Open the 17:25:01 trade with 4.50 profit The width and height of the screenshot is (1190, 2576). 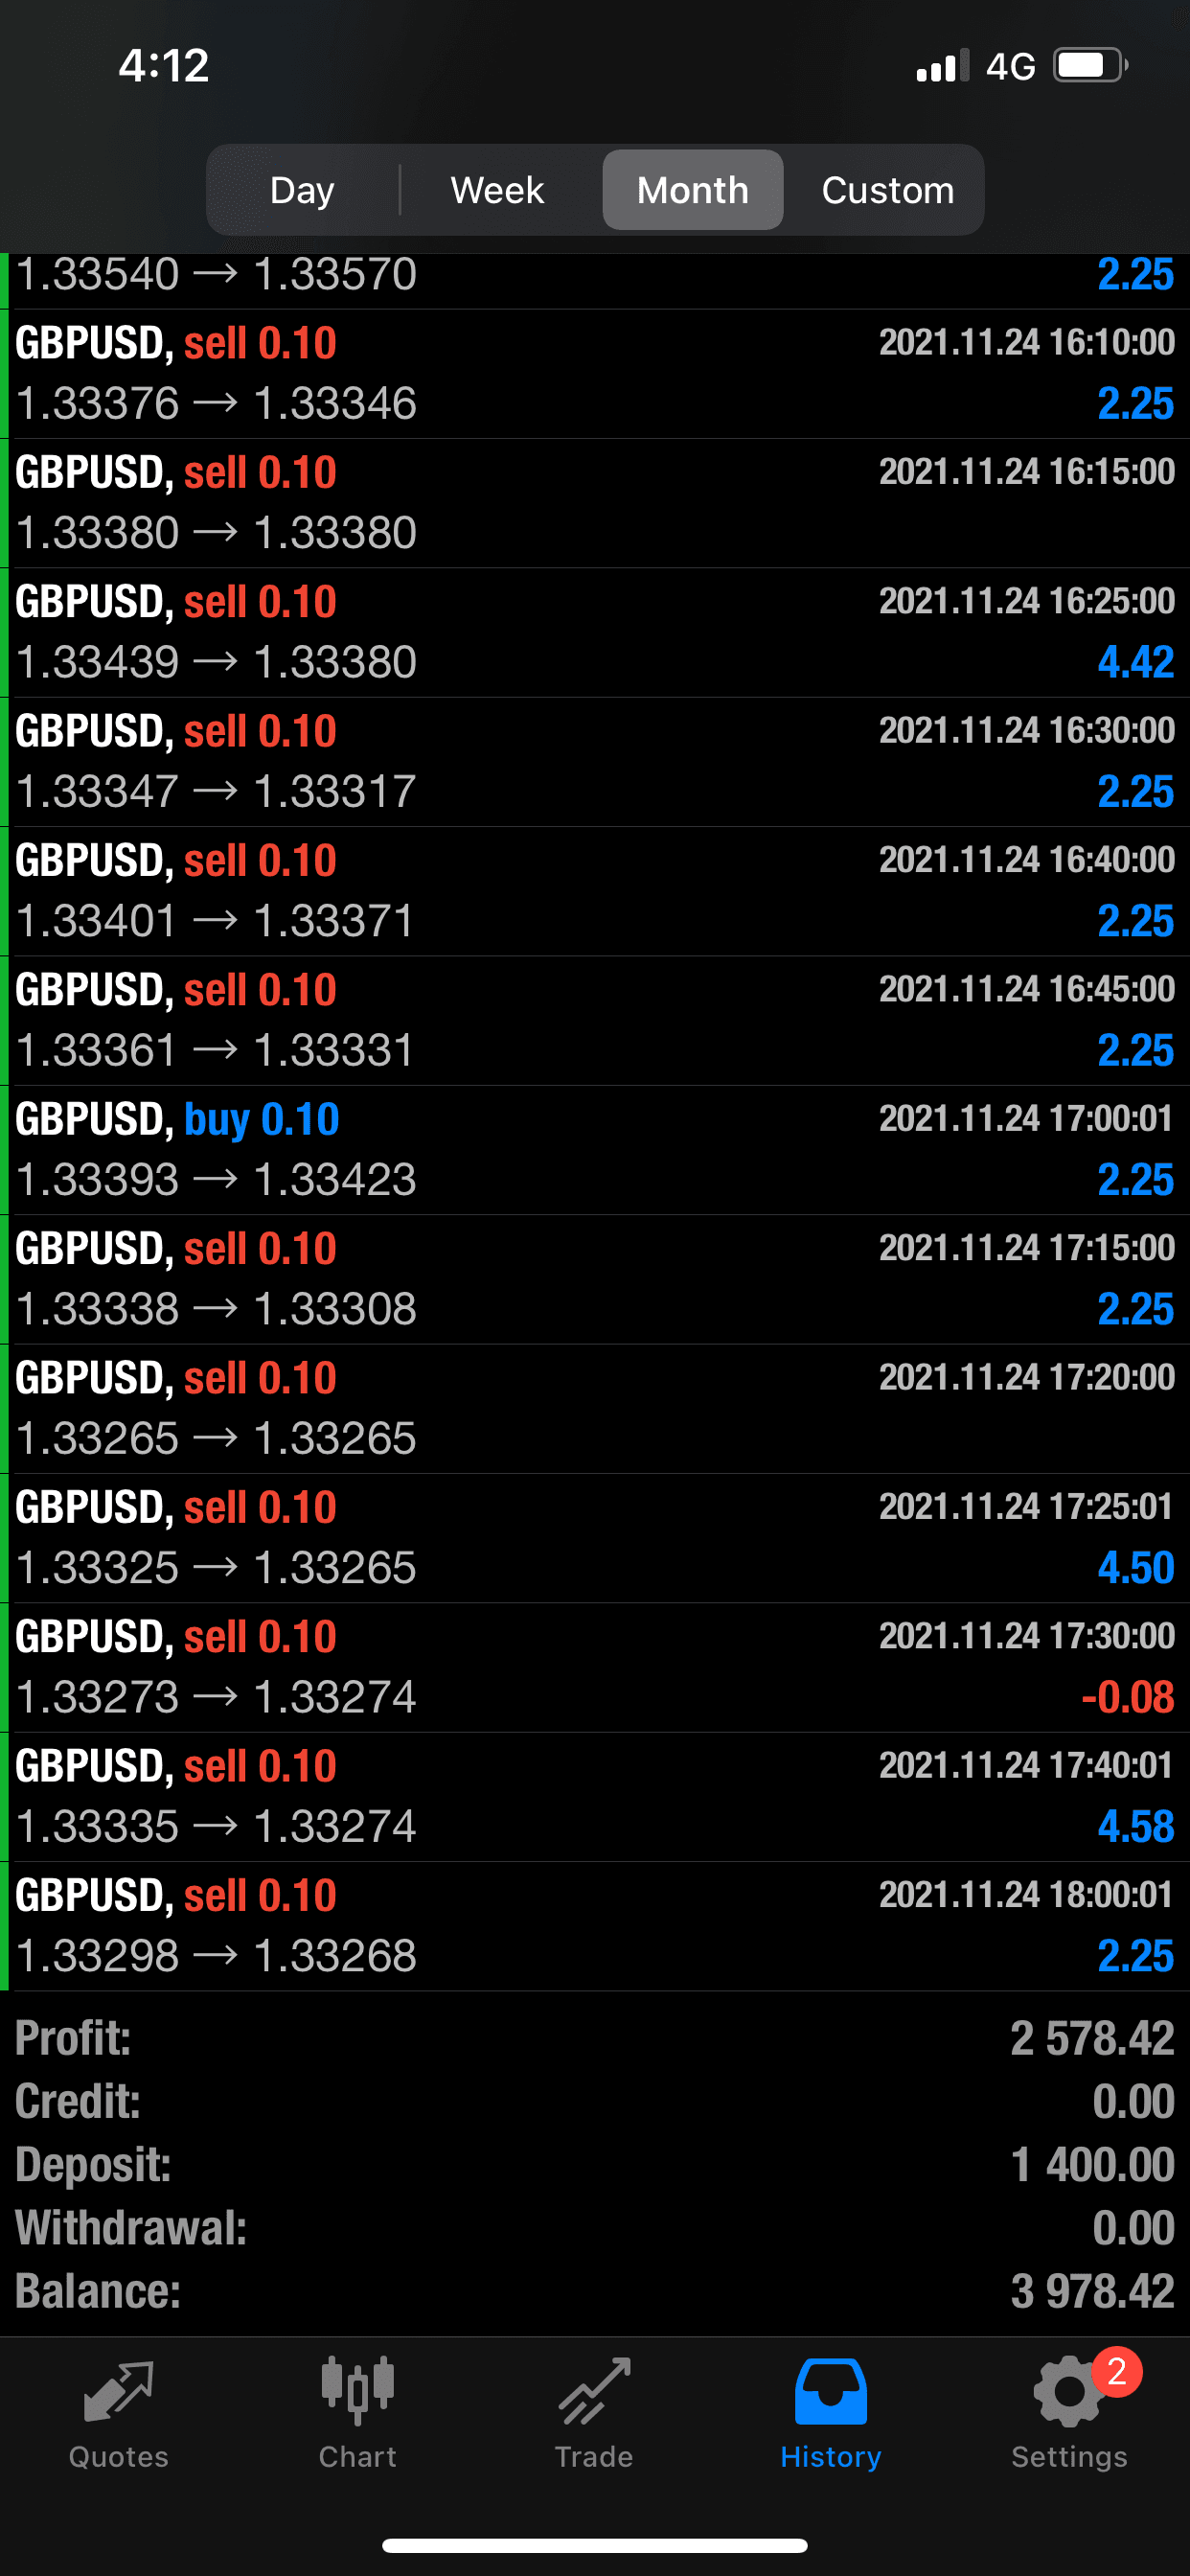pos(595,1538)
